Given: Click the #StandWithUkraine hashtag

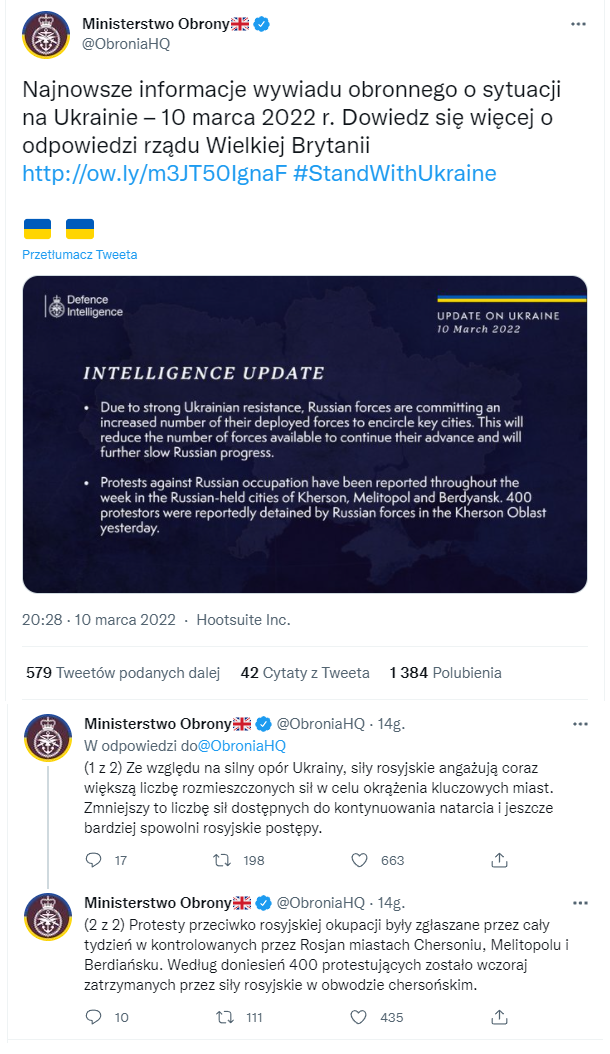Looking at the screenshot, I should pos(395,173).
